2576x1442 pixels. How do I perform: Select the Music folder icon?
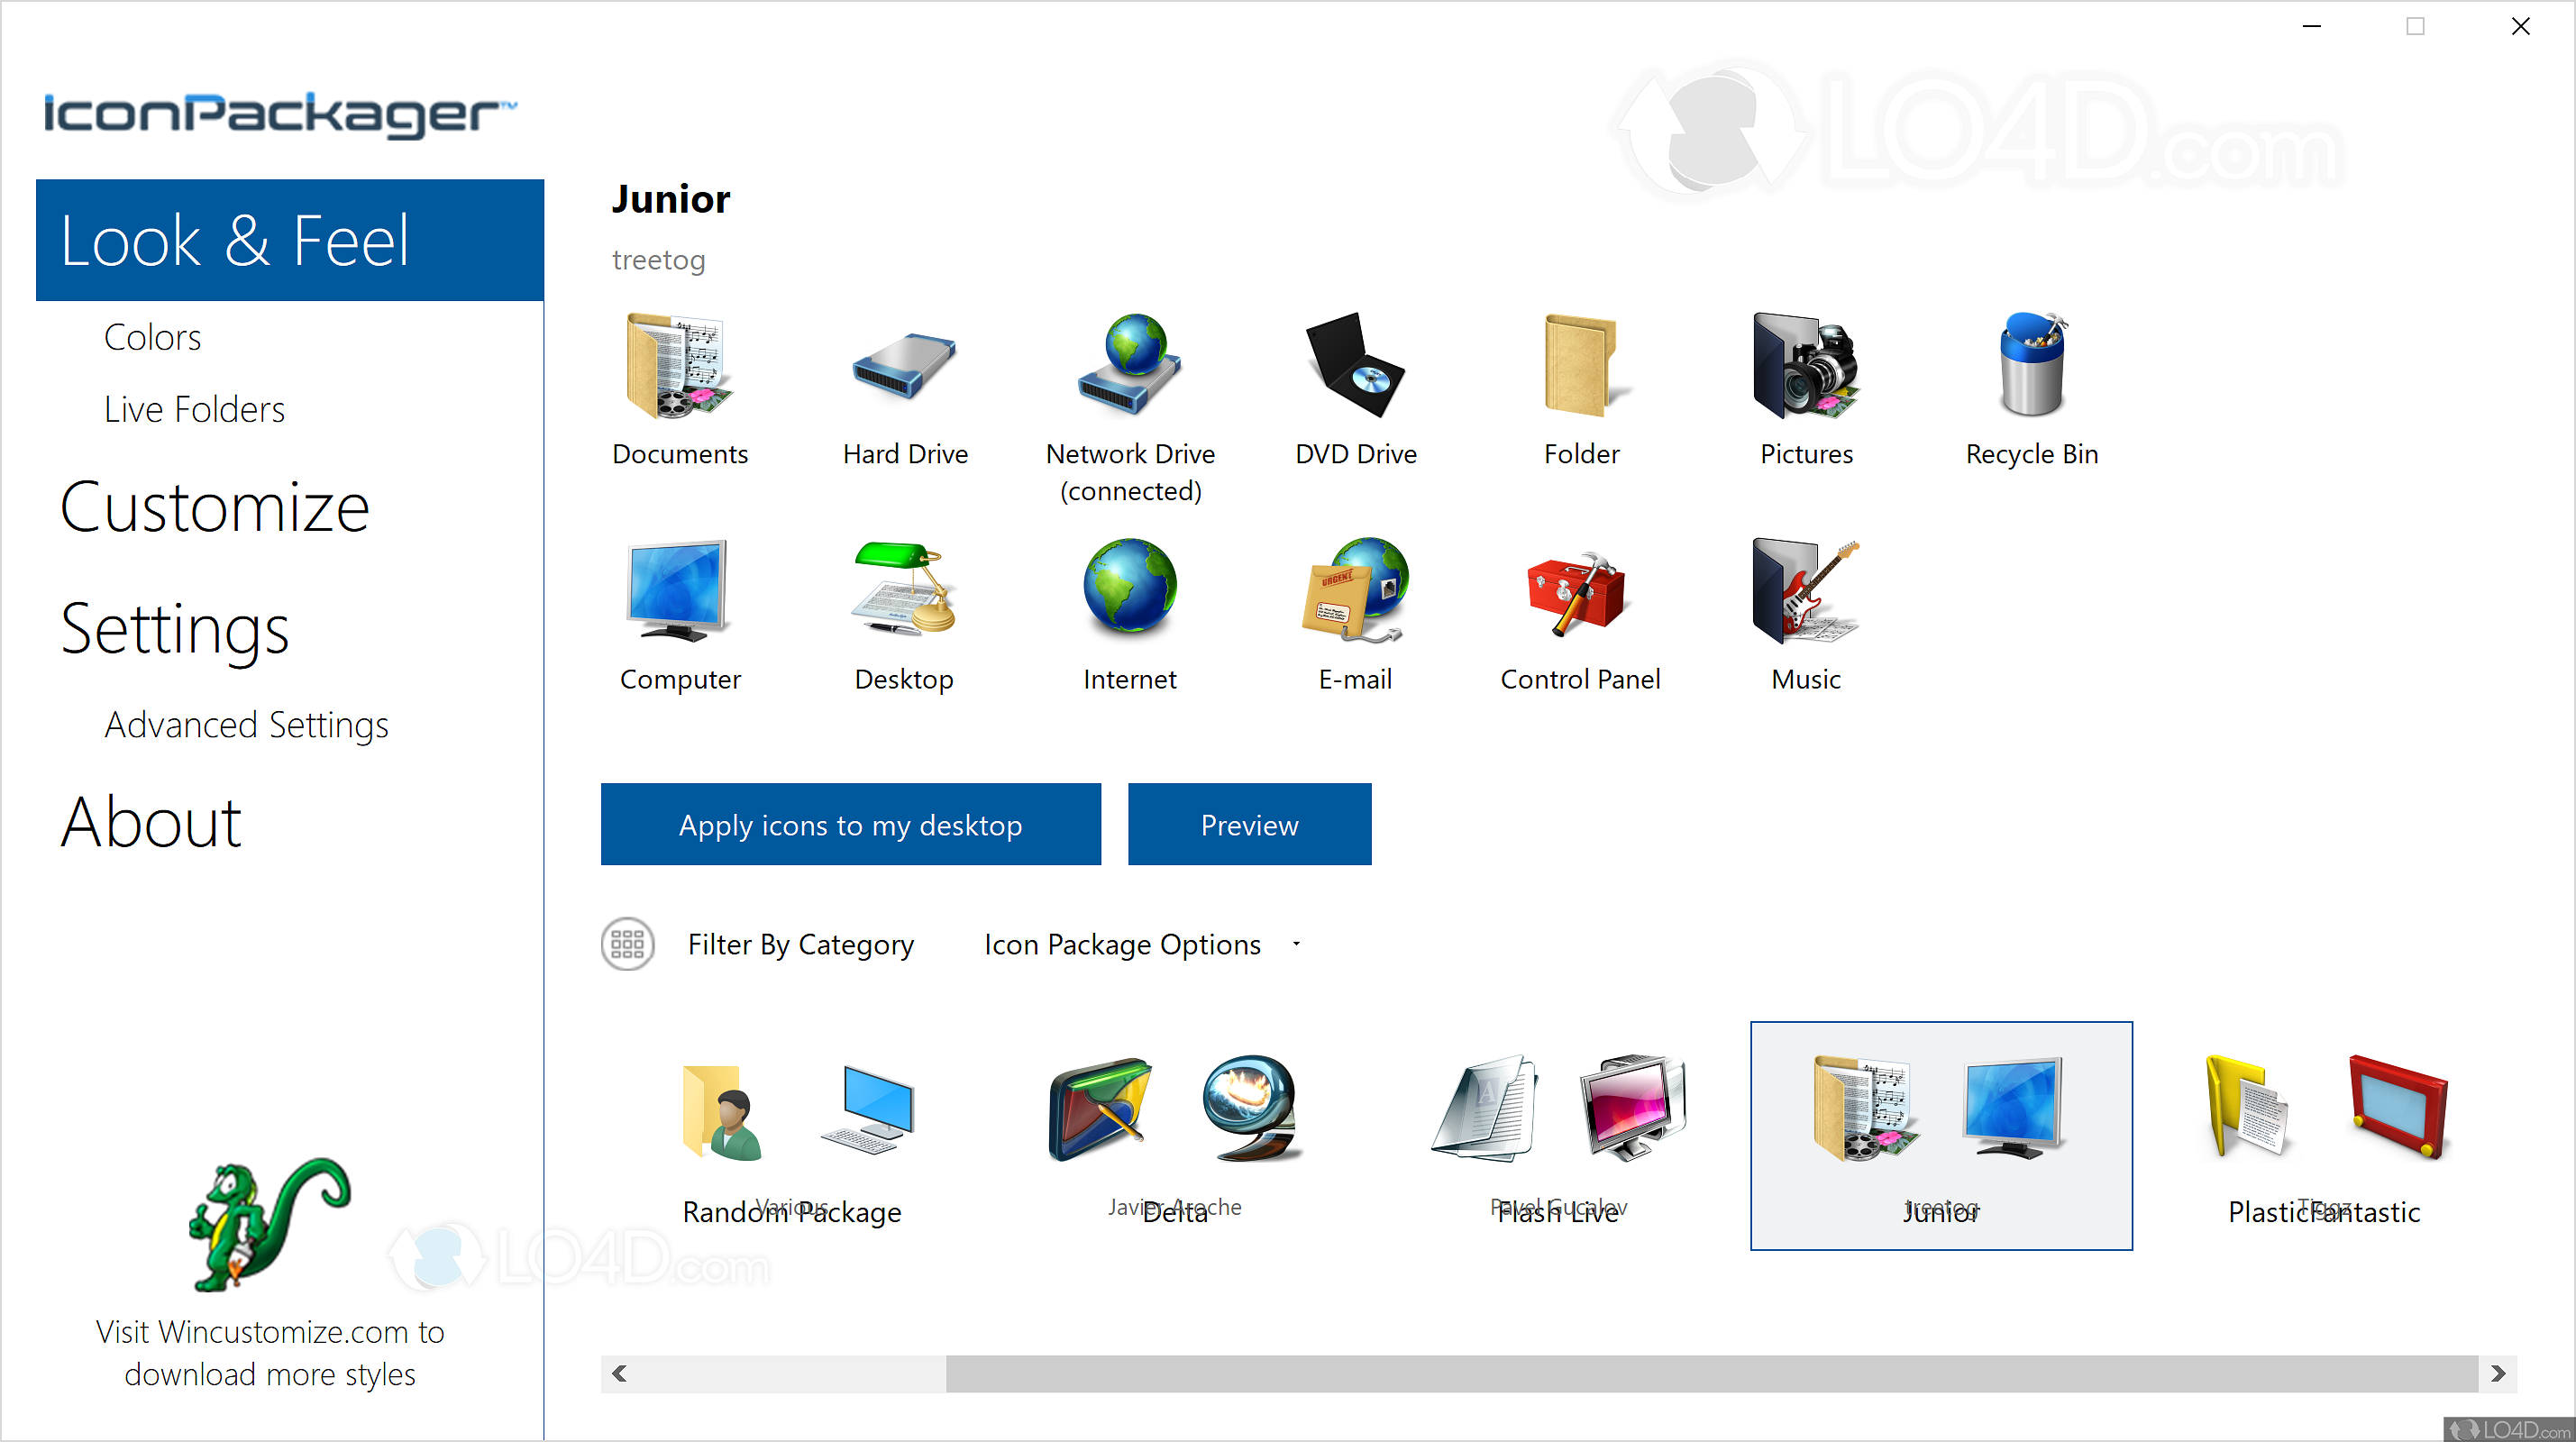1804,592
